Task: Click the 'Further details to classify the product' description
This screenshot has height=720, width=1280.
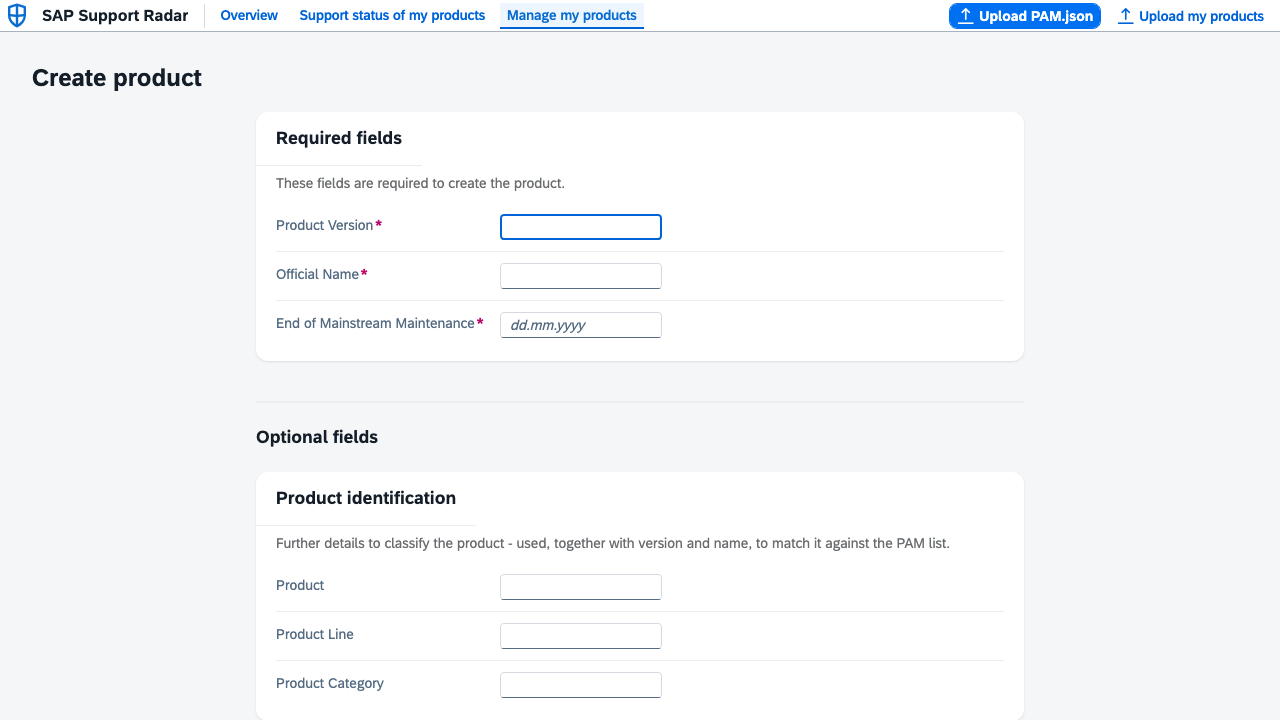Action: coord(613,543)
